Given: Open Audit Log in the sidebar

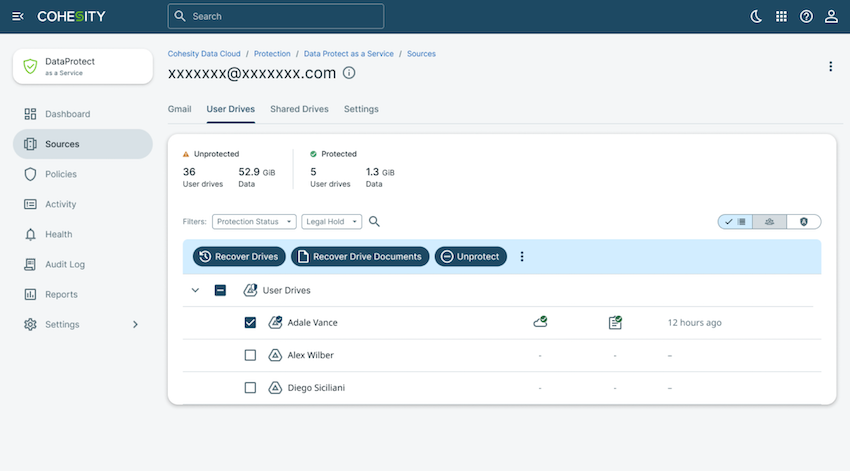Looking at the screenshot, I should [x=83, y=264].
